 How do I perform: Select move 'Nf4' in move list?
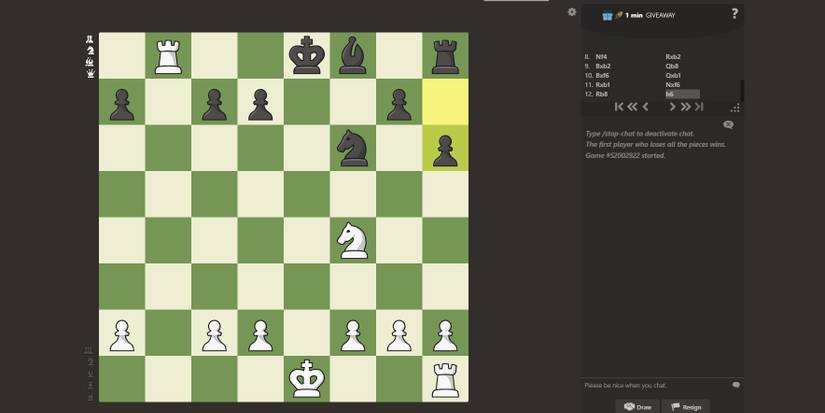(601, 57)
